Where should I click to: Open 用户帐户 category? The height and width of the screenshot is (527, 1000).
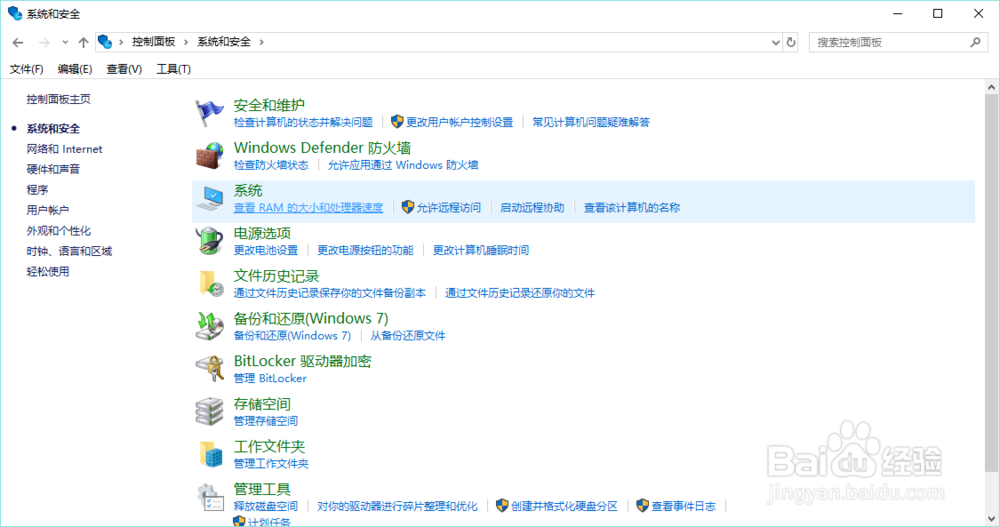coord(48,210)
